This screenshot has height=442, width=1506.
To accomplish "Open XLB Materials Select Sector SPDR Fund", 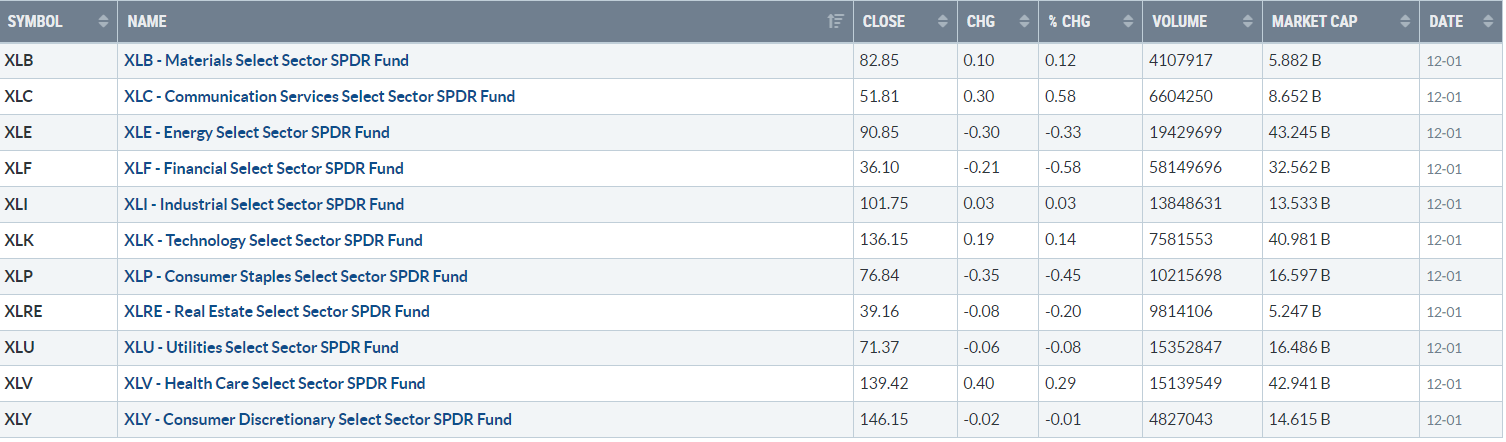I will (266, 60).
